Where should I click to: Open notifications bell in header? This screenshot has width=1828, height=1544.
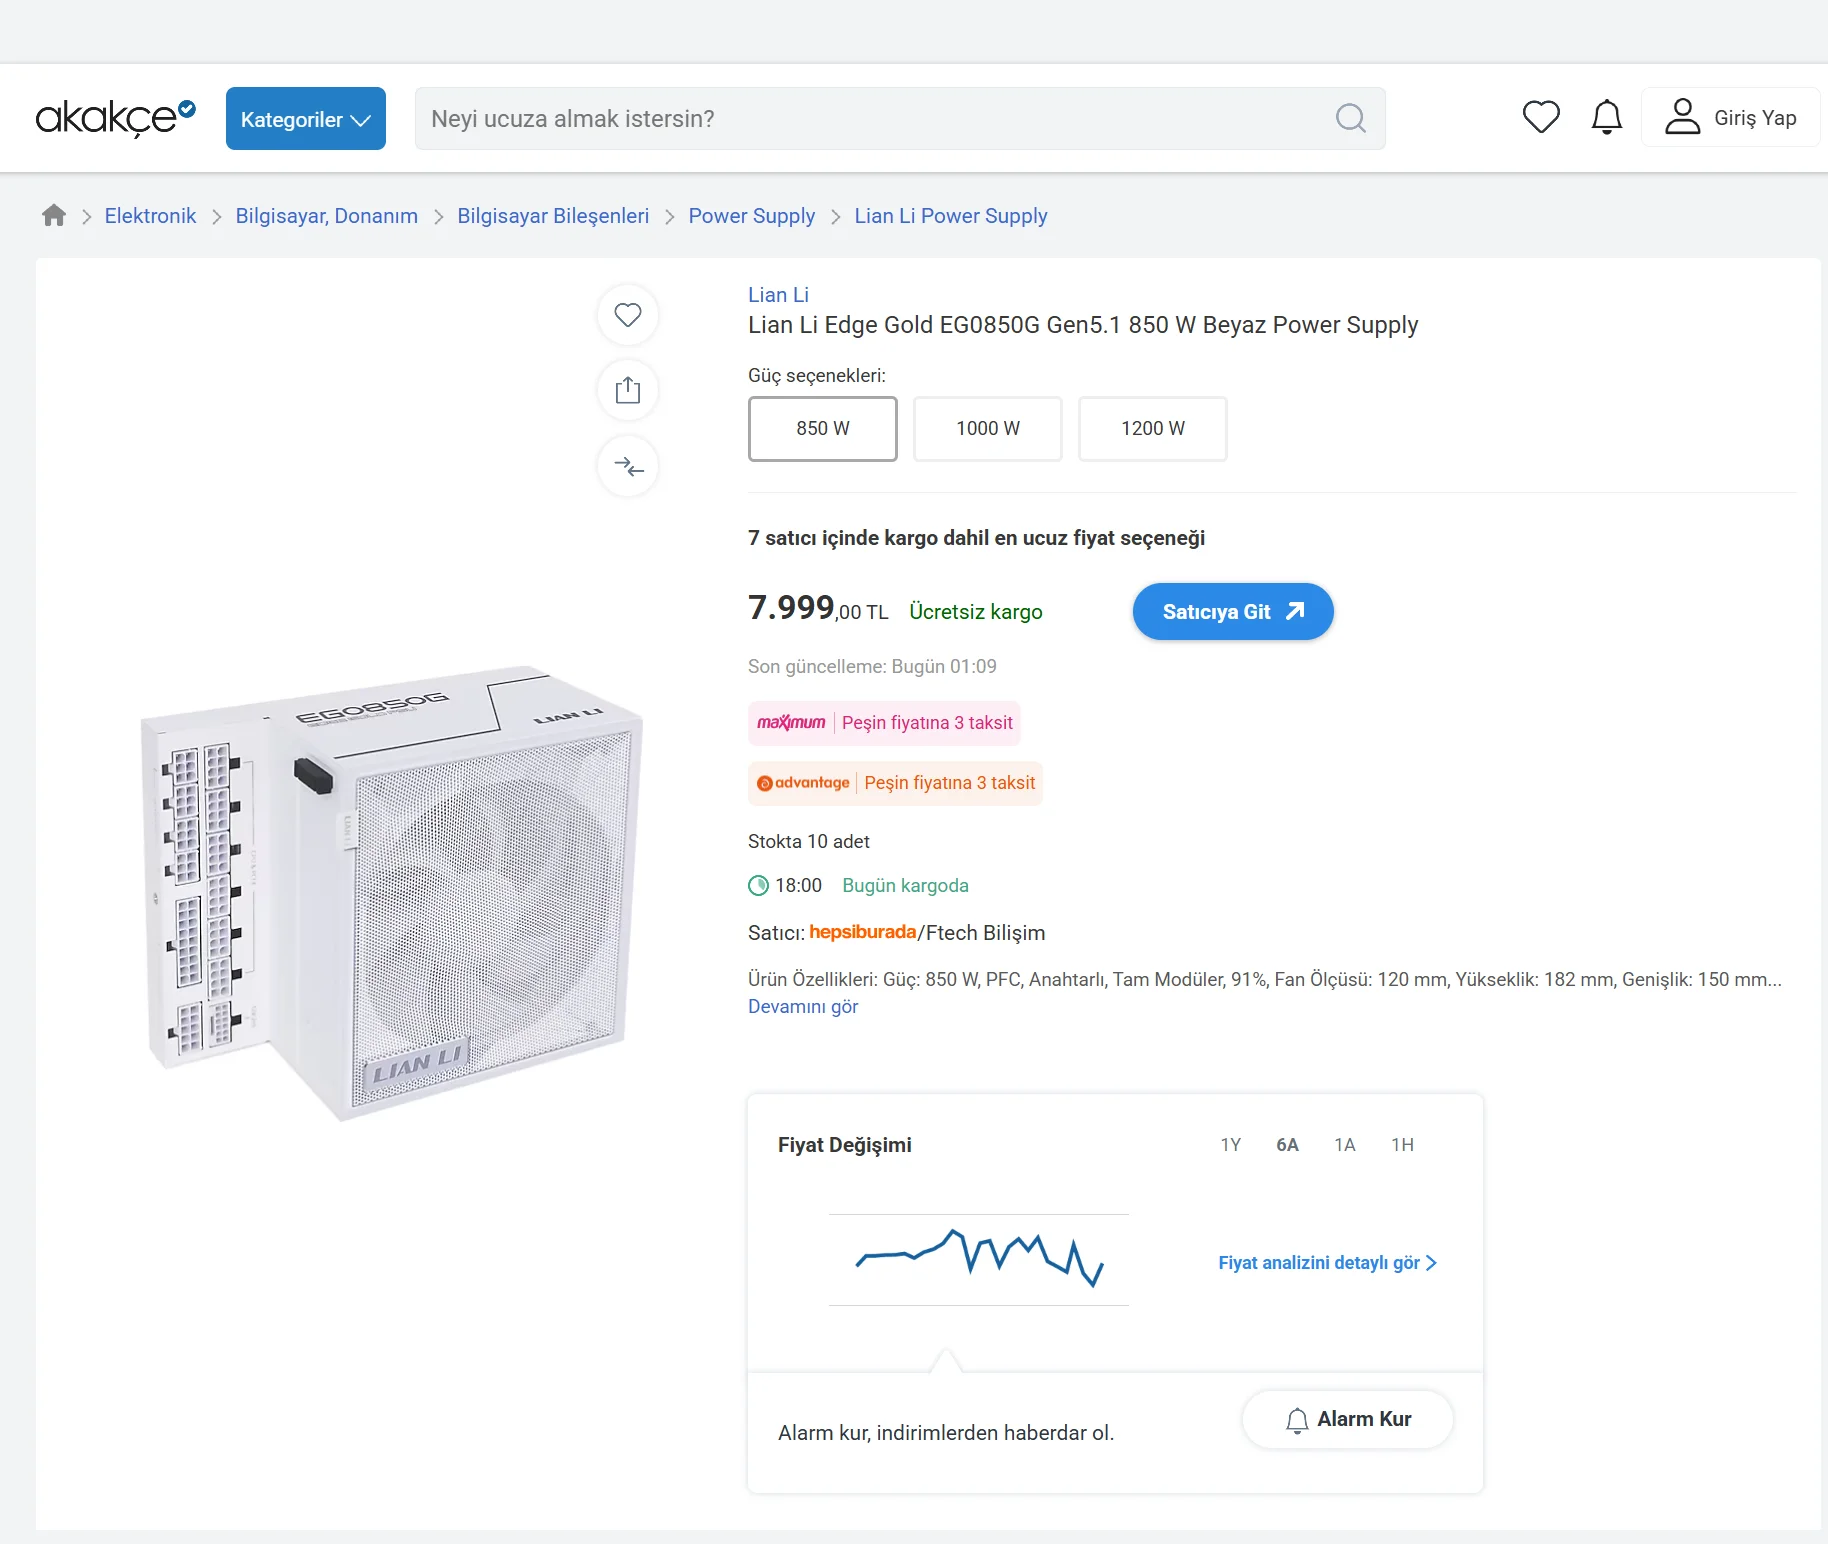coord(1607,118)
